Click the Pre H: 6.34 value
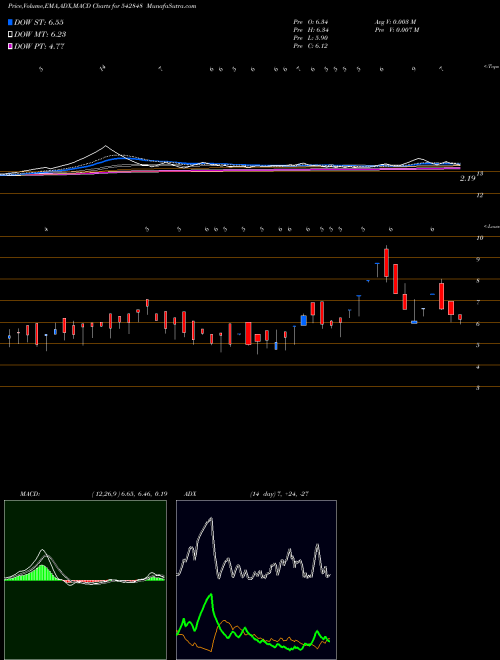The image size is (500, 660). tap(311, 30)
